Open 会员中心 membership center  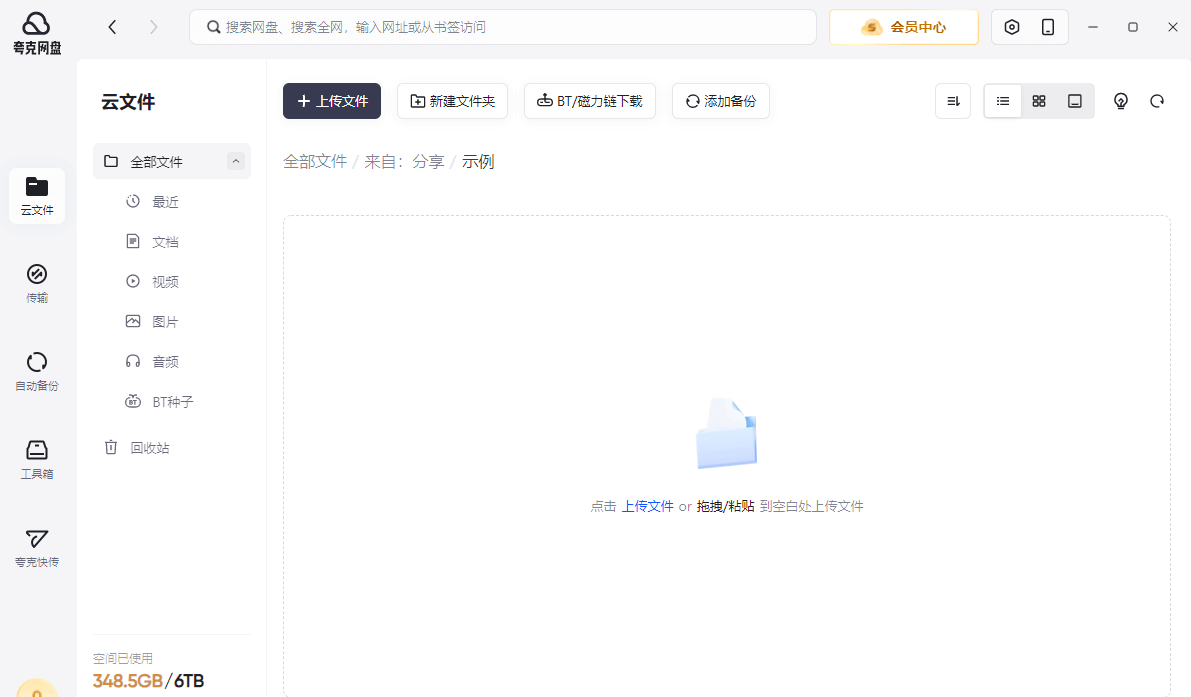click(903, 27)
